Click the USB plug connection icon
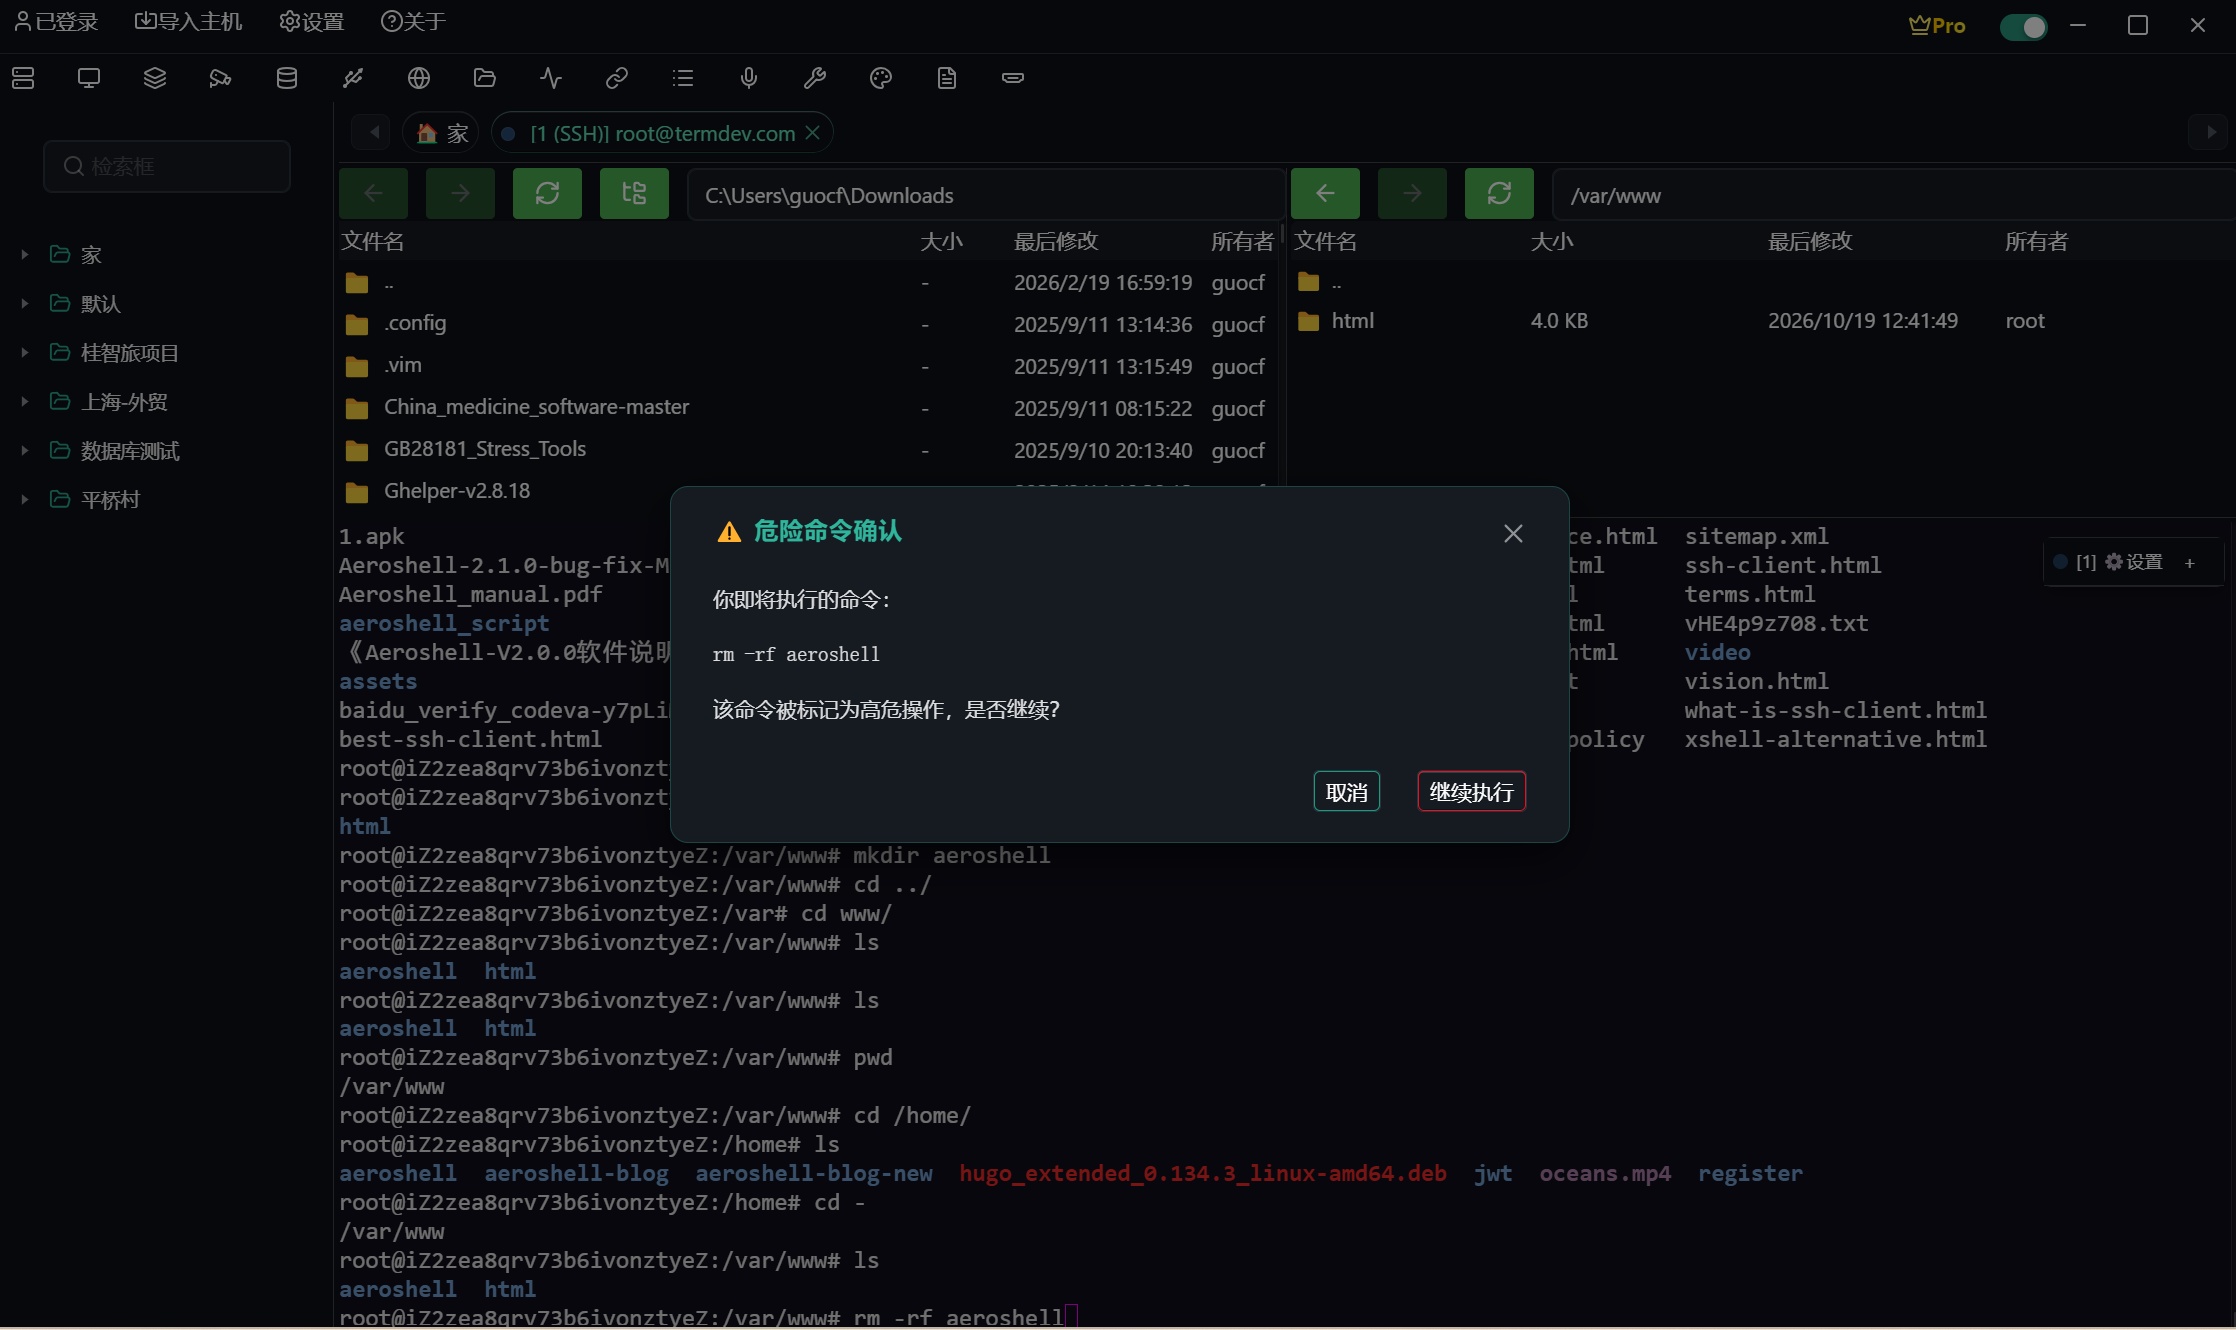This screenshot has height=1330, width=2236. point(353,78)
